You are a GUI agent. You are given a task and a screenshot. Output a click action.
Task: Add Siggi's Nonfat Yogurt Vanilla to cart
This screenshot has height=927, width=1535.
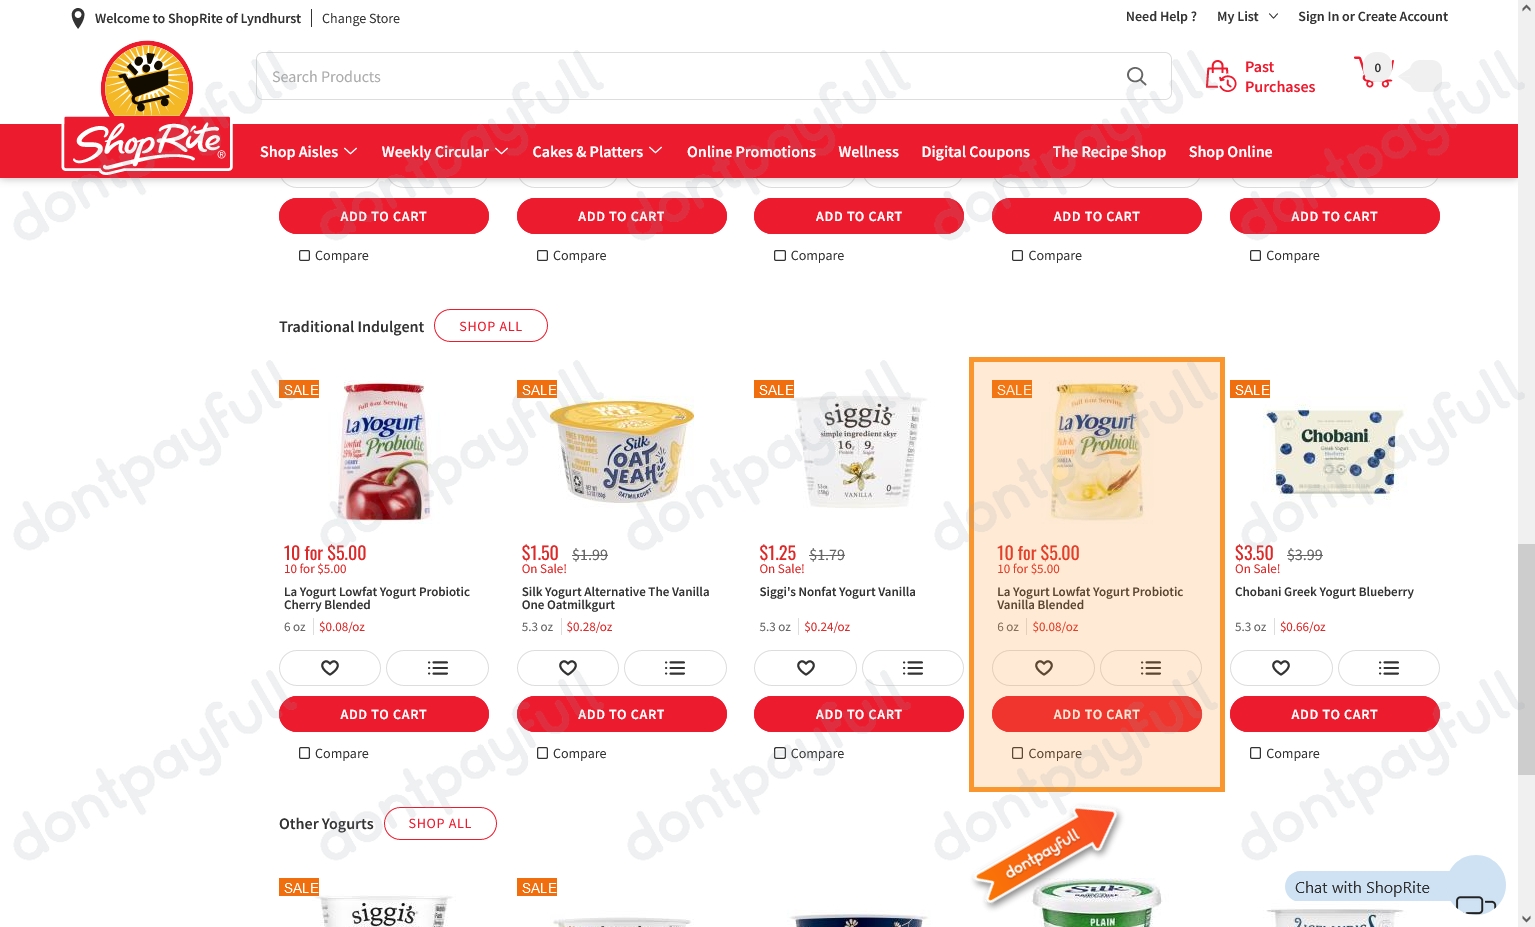coord(859,714)
